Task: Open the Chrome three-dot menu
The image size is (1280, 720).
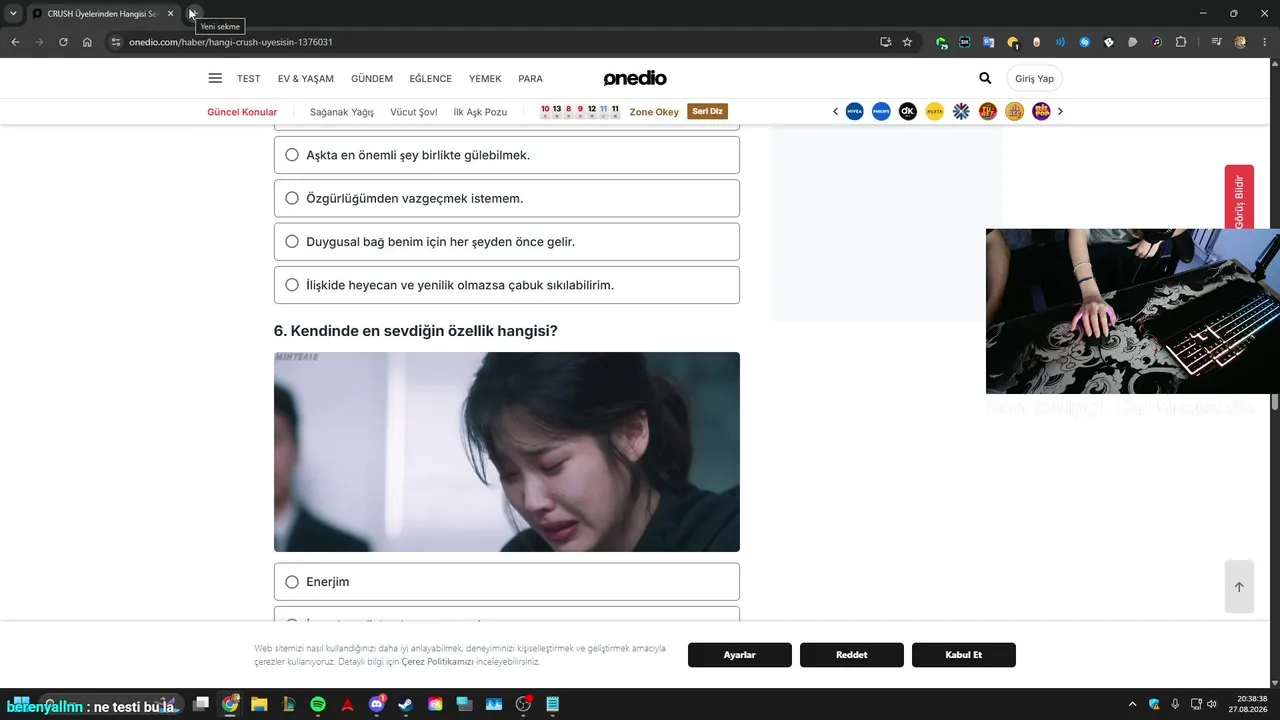Action: (x=1265, y=42)
